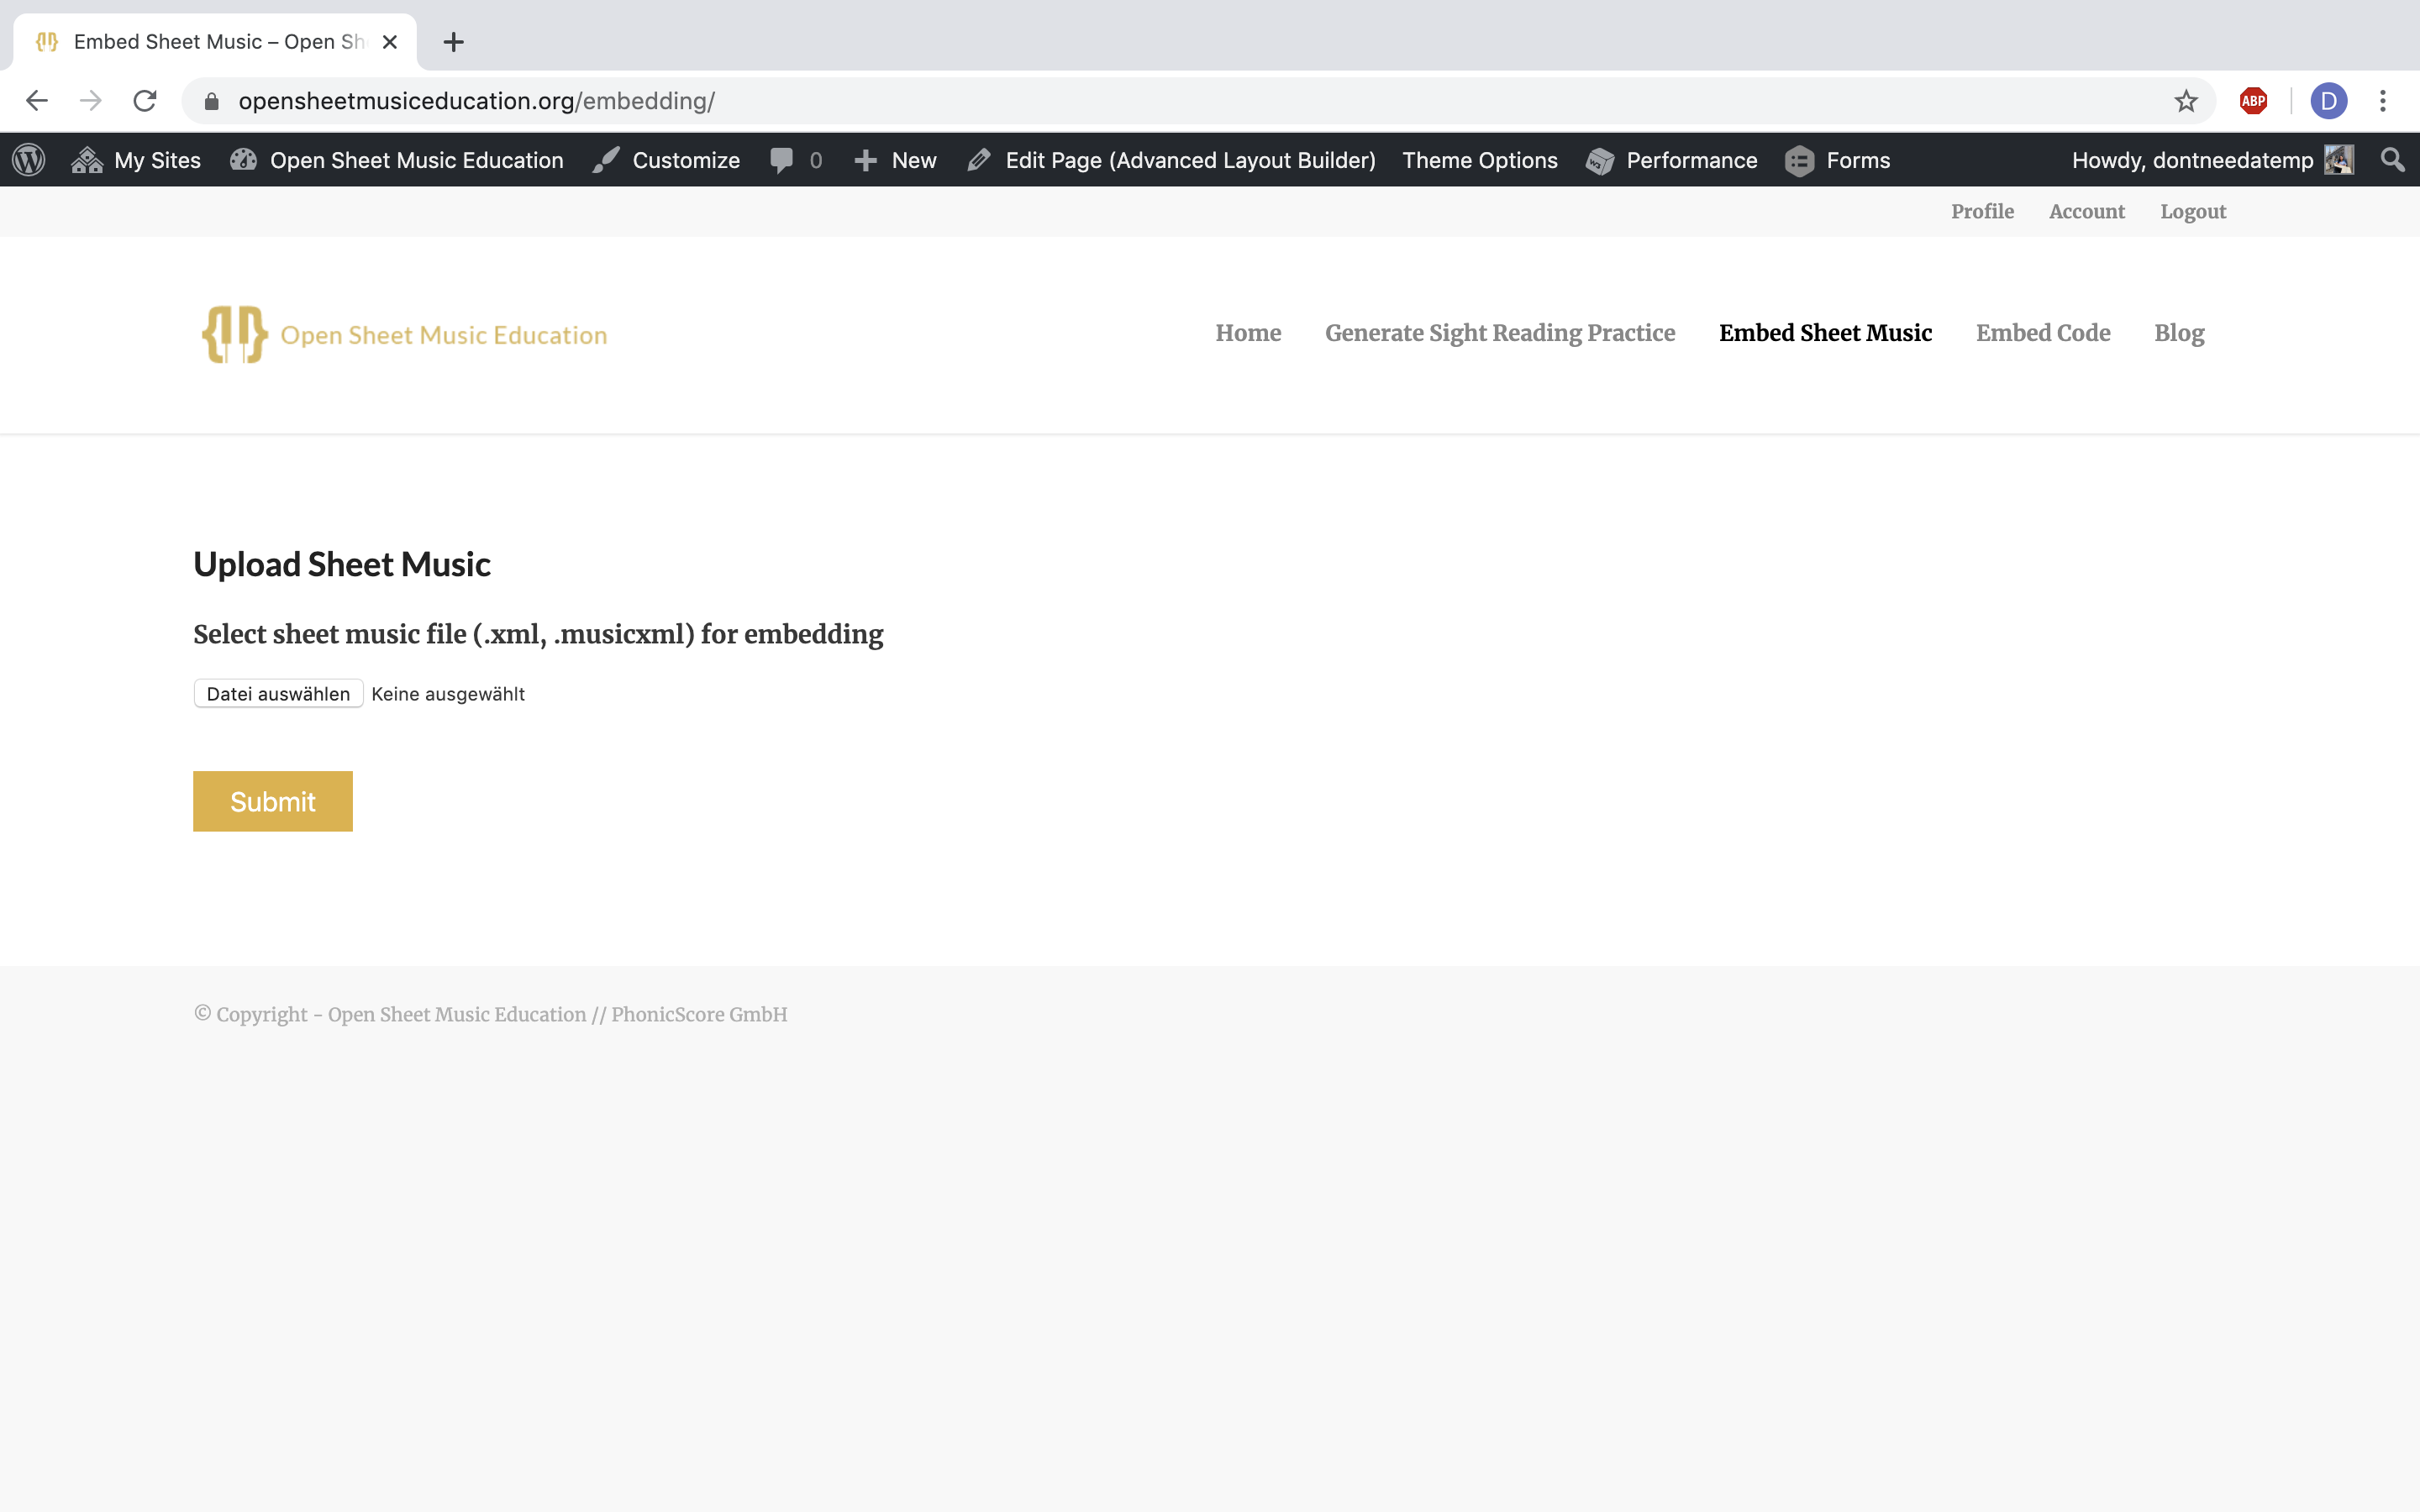
Task: Click the site logo Open Sheet Music Education
Action: coord(405,335)
